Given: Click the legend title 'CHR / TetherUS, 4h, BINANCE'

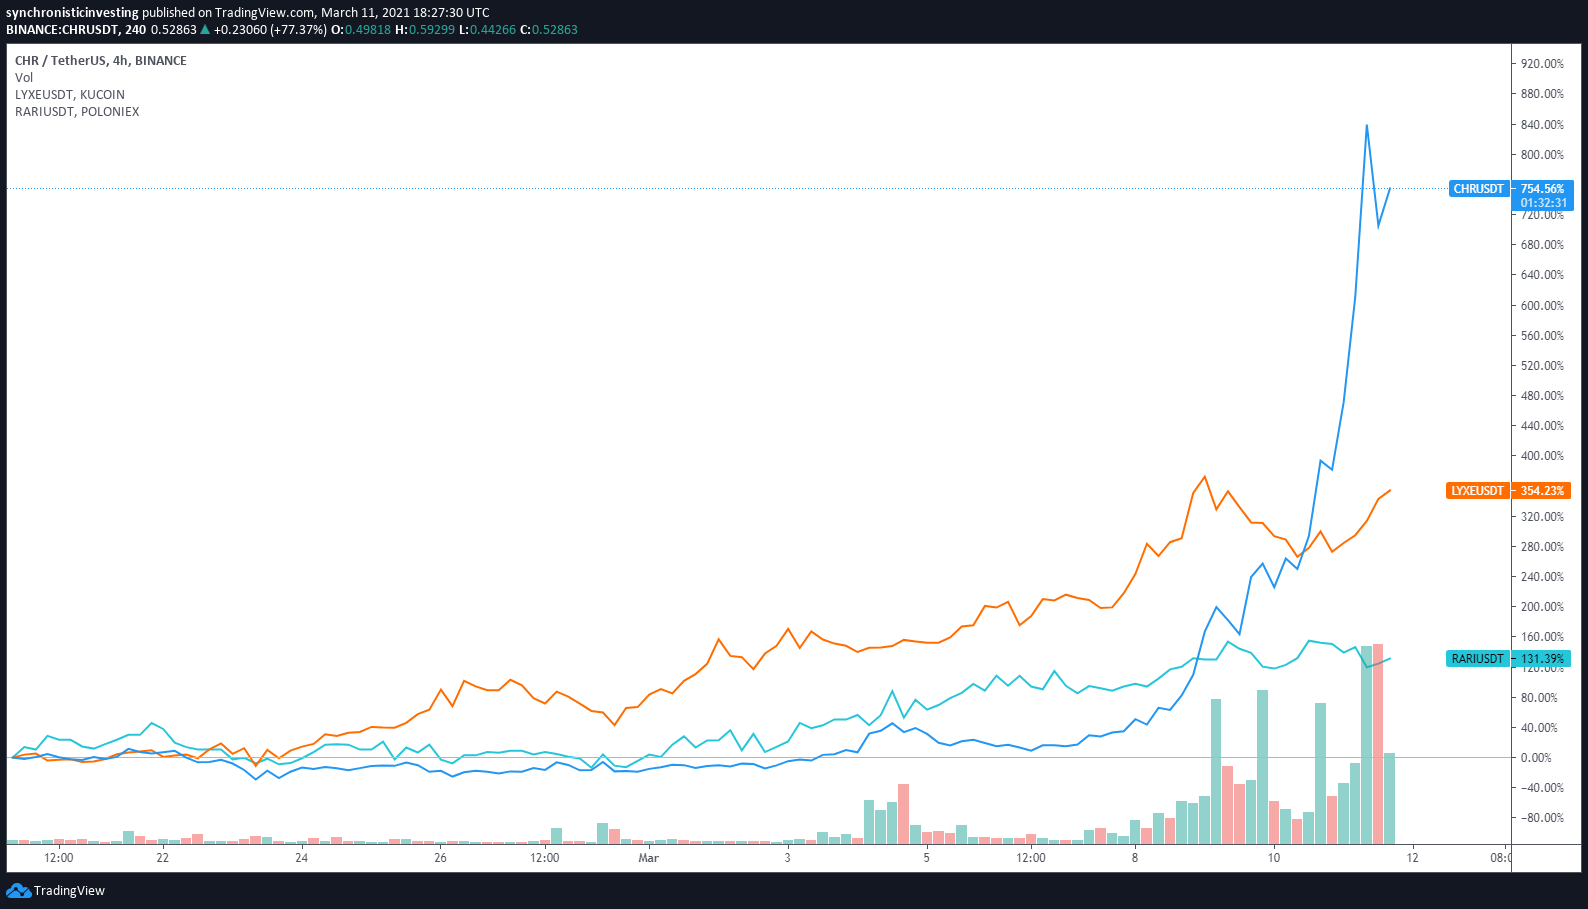Looking at the screenshot, I should (101, 61).
